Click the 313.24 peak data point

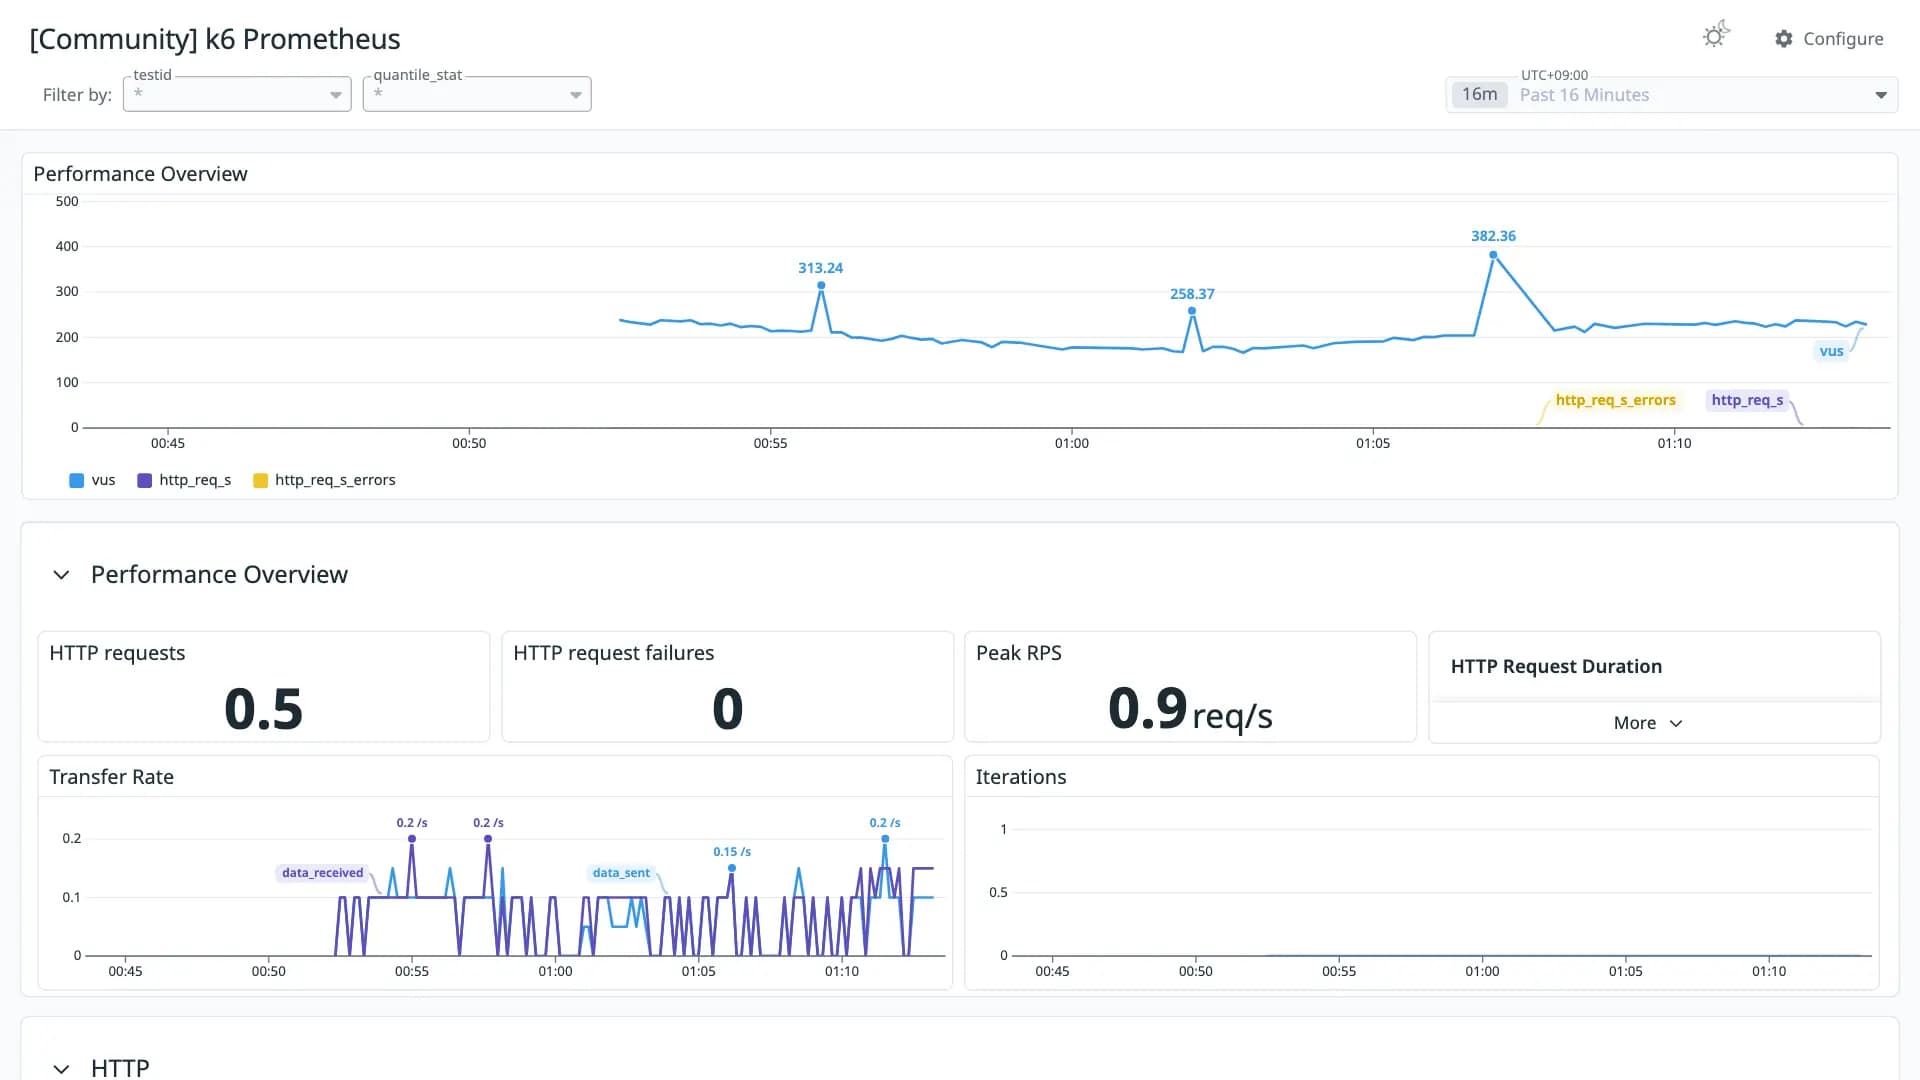821,286
